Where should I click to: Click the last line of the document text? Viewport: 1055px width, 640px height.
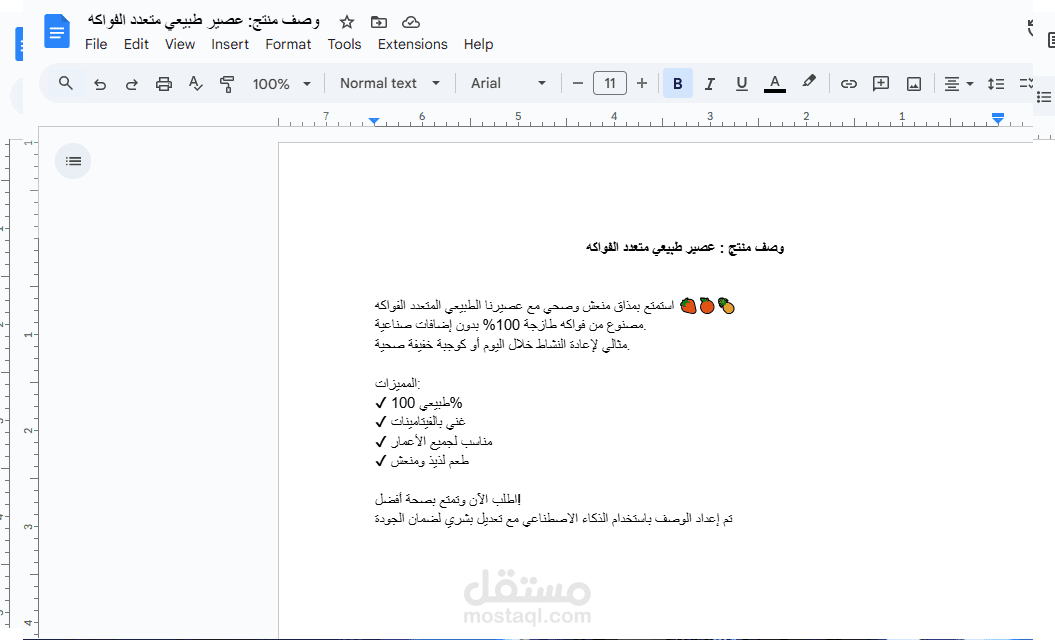point(554,519)
